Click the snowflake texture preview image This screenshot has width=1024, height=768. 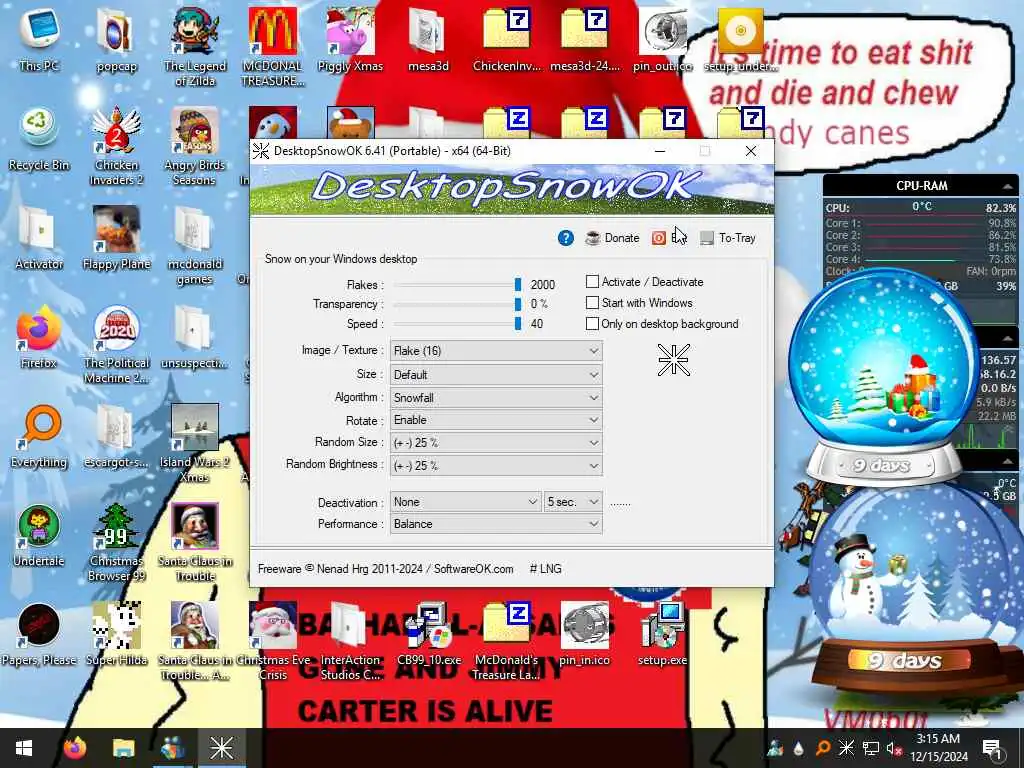click(673, 359)
